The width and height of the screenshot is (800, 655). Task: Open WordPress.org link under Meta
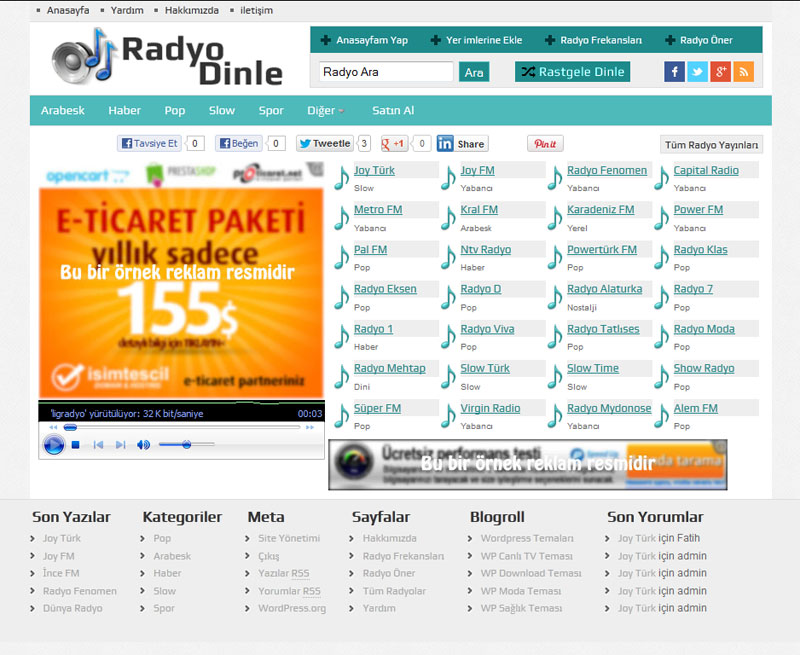[x=292, y=609]
